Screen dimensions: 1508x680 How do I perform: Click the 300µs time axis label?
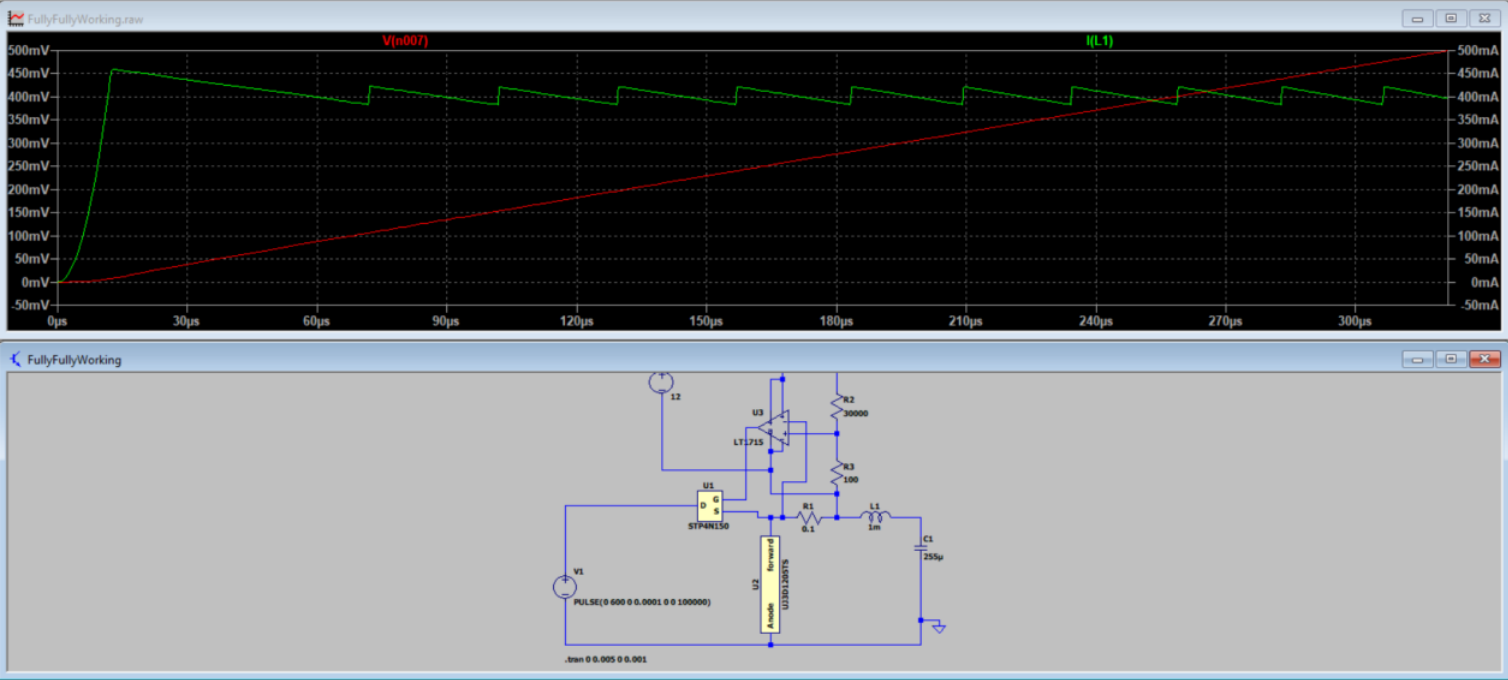coord(1355,322)
